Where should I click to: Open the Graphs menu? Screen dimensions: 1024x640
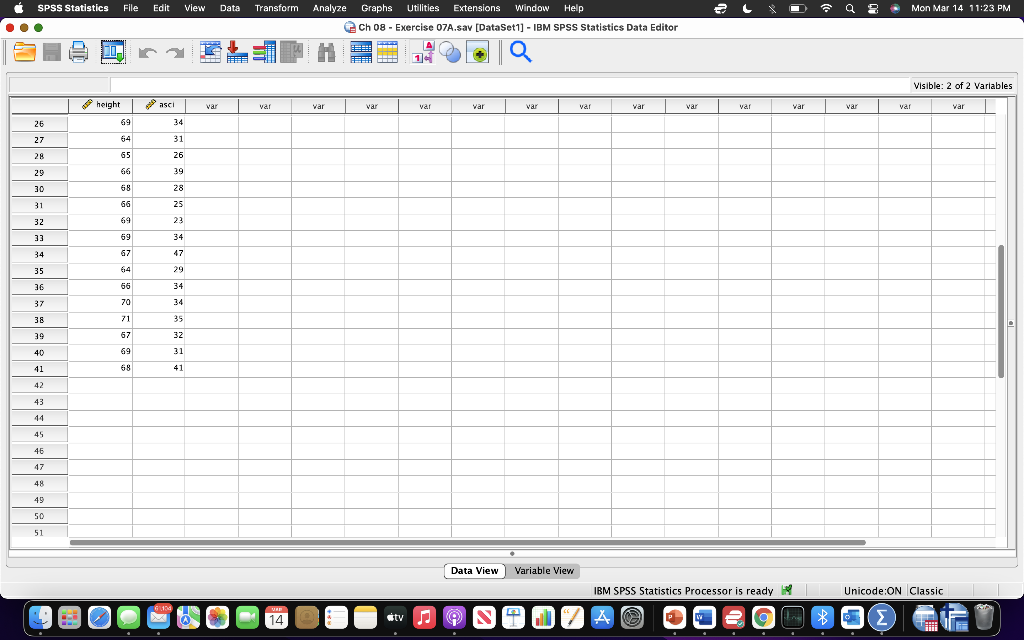[376, 8]
